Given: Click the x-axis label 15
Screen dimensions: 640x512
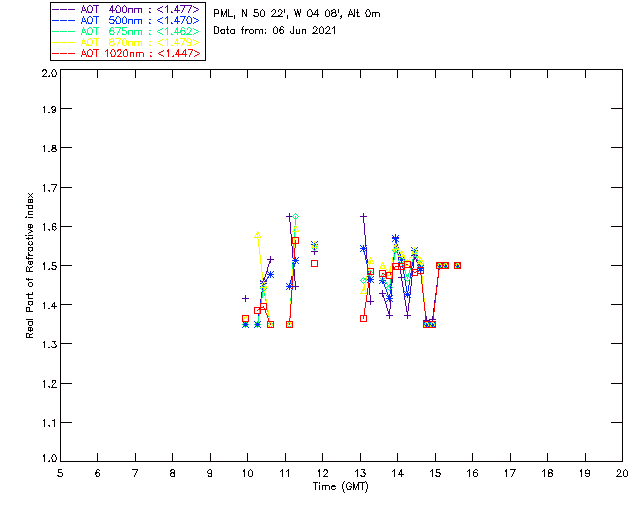Looking at the screenshot, I should click(x=435, y=473).
